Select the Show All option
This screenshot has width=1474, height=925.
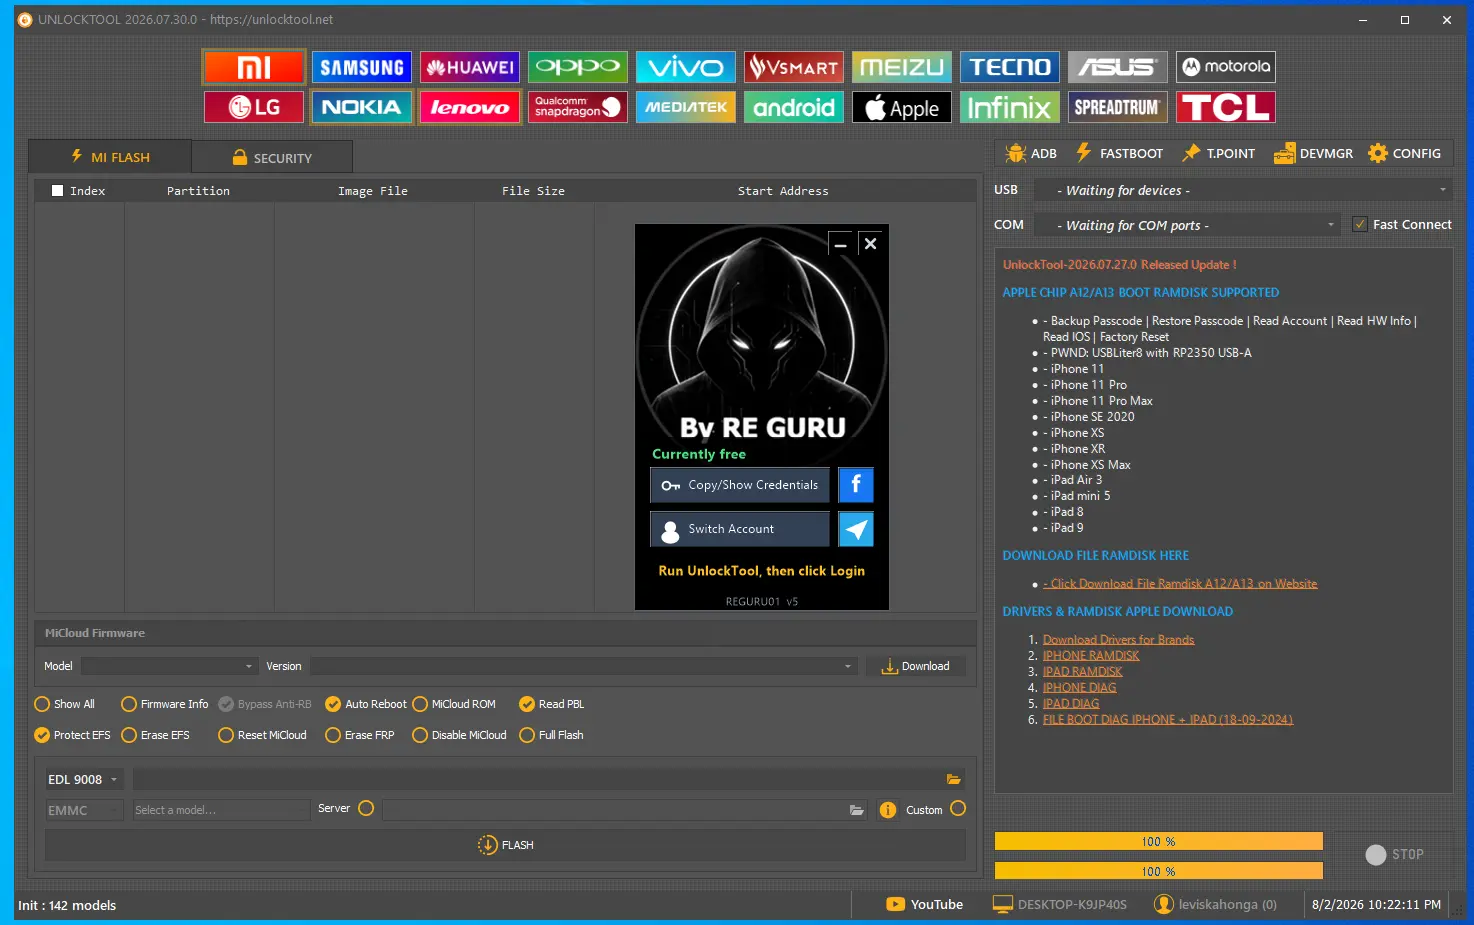(x=65, y=704)
